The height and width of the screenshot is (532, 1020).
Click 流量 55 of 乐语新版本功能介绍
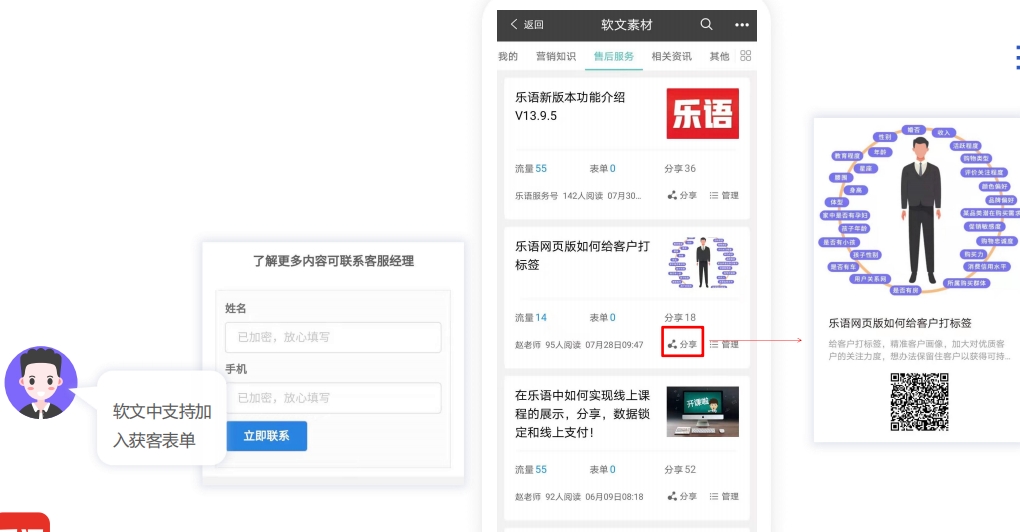(x=531, y=168)
